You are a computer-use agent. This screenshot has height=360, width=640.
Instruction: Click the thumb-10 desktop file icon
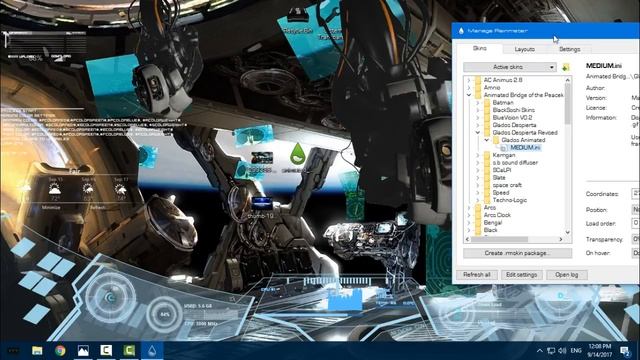click(261, 204)
